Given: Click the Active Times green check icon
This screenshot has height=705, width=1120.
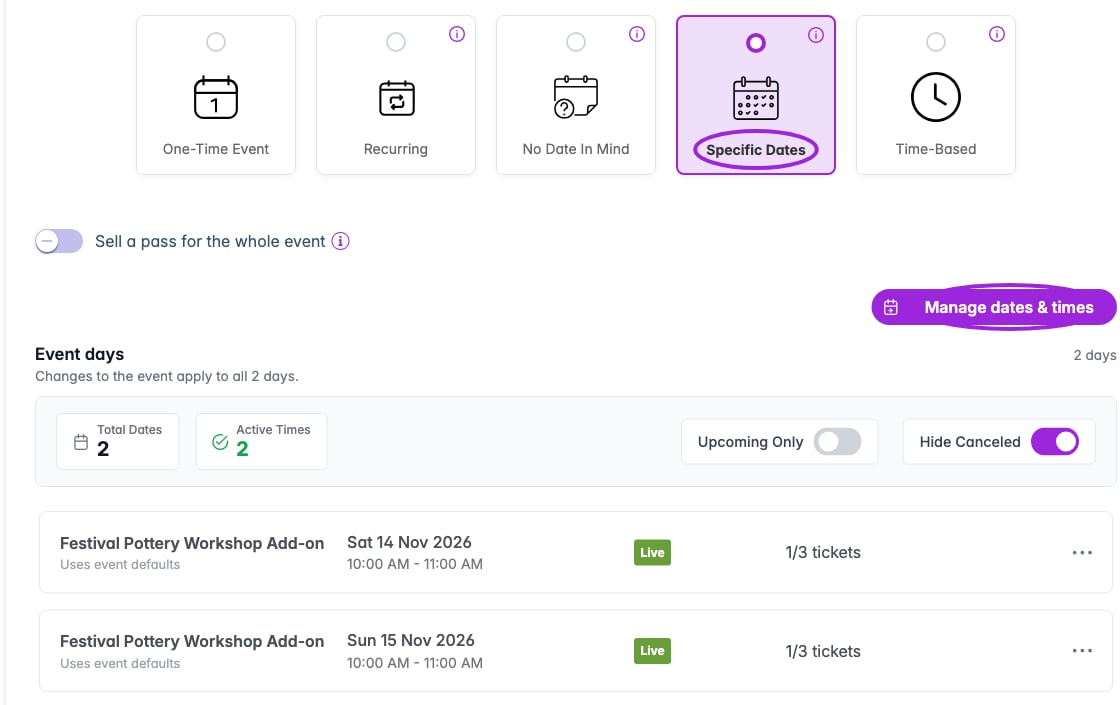Looking at the screenshot, I should pos(220,442).
